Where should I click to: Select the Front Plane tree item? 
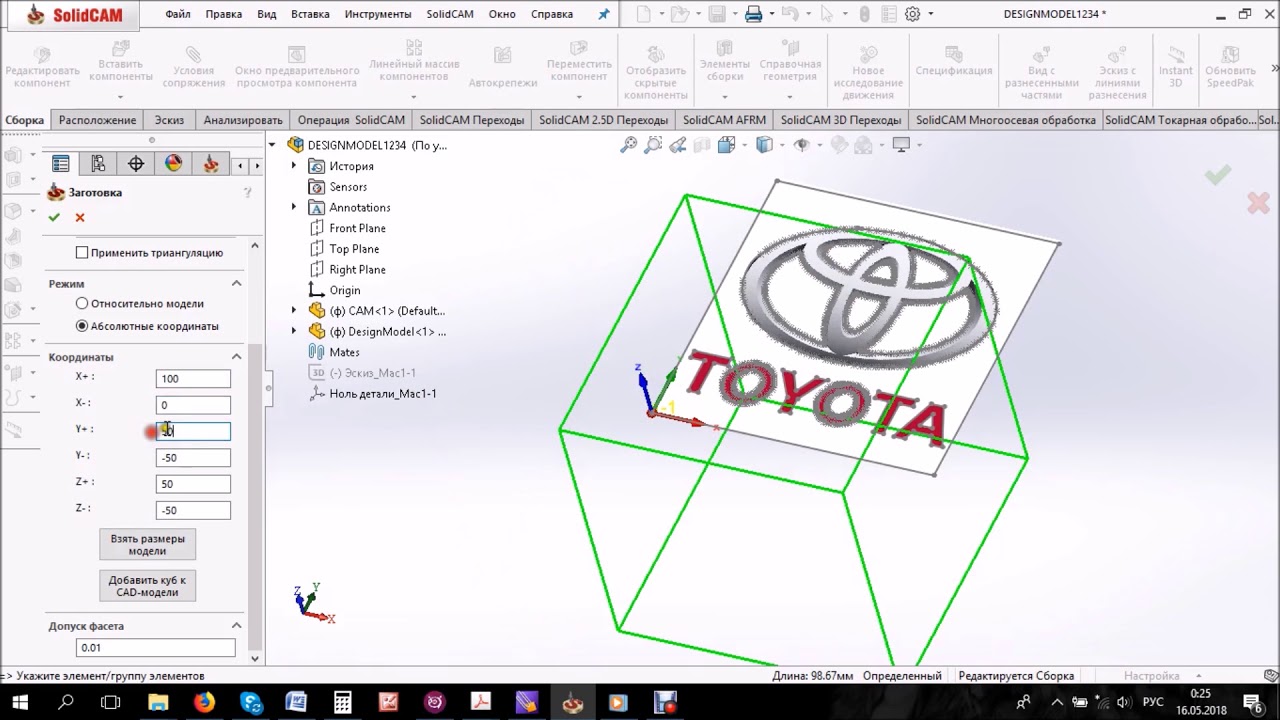[x=347, y=228]
